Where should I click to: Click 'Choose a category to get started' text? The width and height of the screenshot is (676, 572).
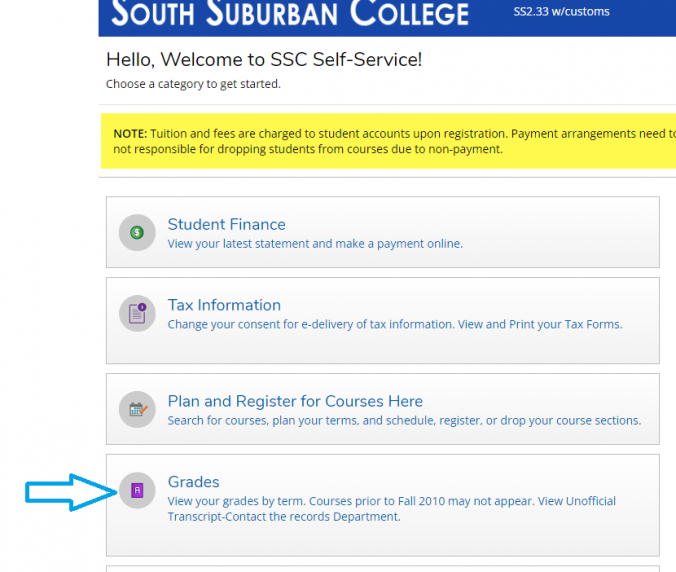[193, 84]
